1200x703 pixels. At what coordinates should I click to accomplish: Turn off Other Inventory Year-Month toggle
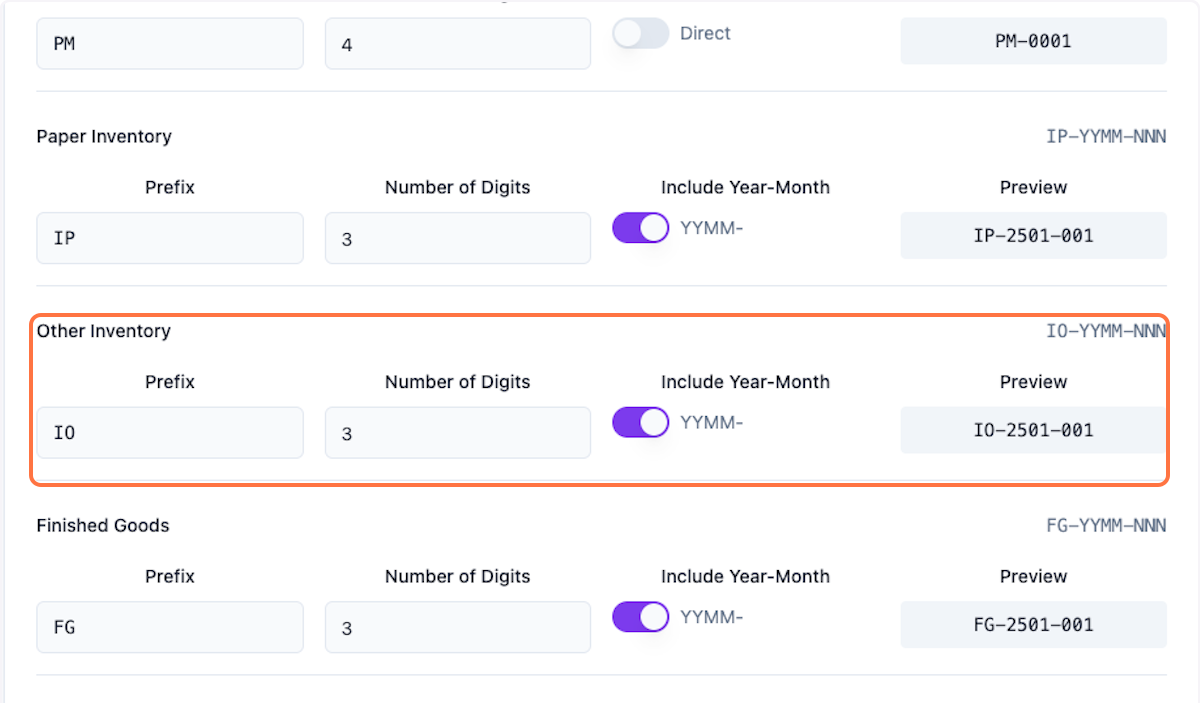pos(640,422)
